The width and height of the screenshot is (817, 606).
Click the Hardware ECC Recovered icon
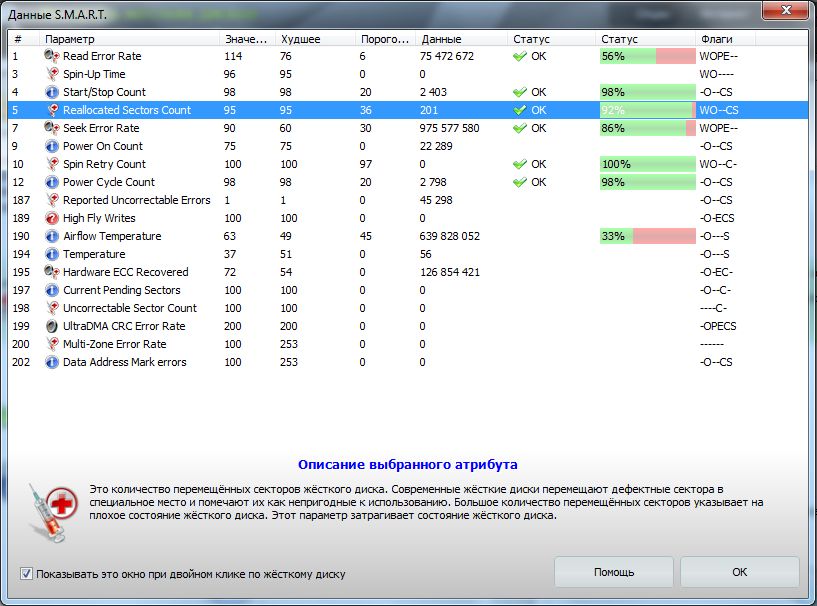tap(52, 272)
